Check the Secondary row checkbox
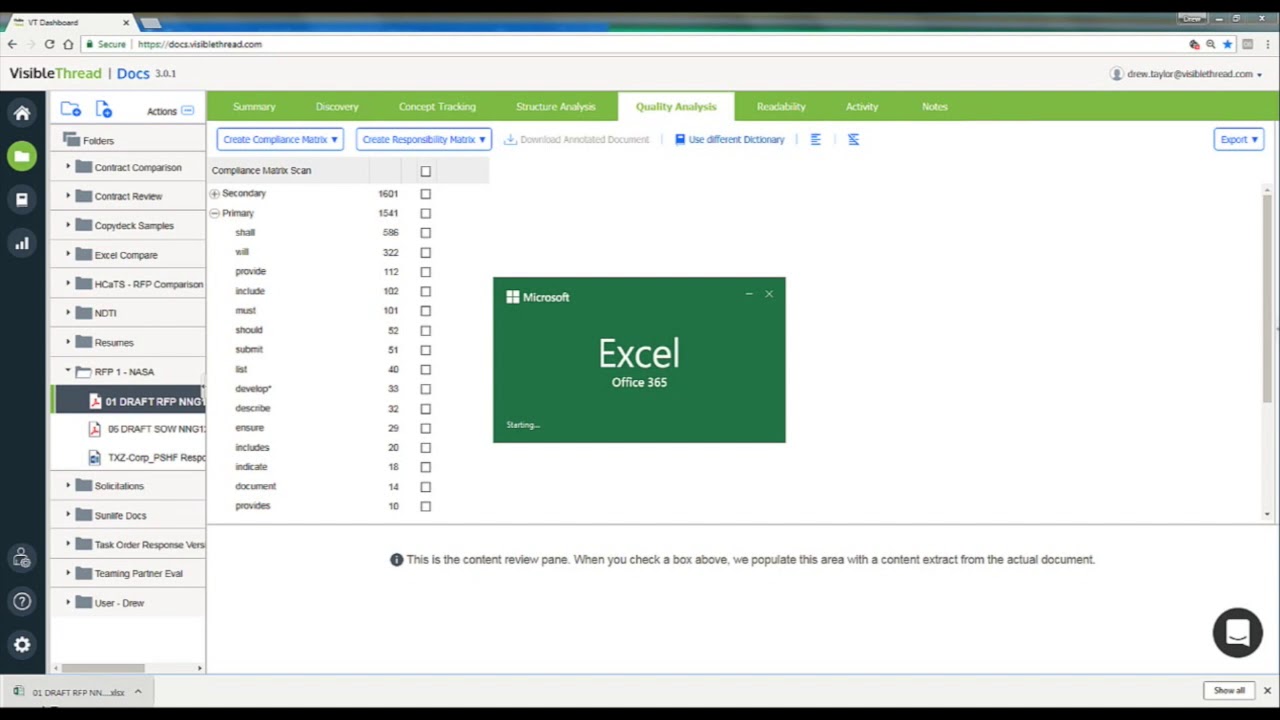 (426, 194)
